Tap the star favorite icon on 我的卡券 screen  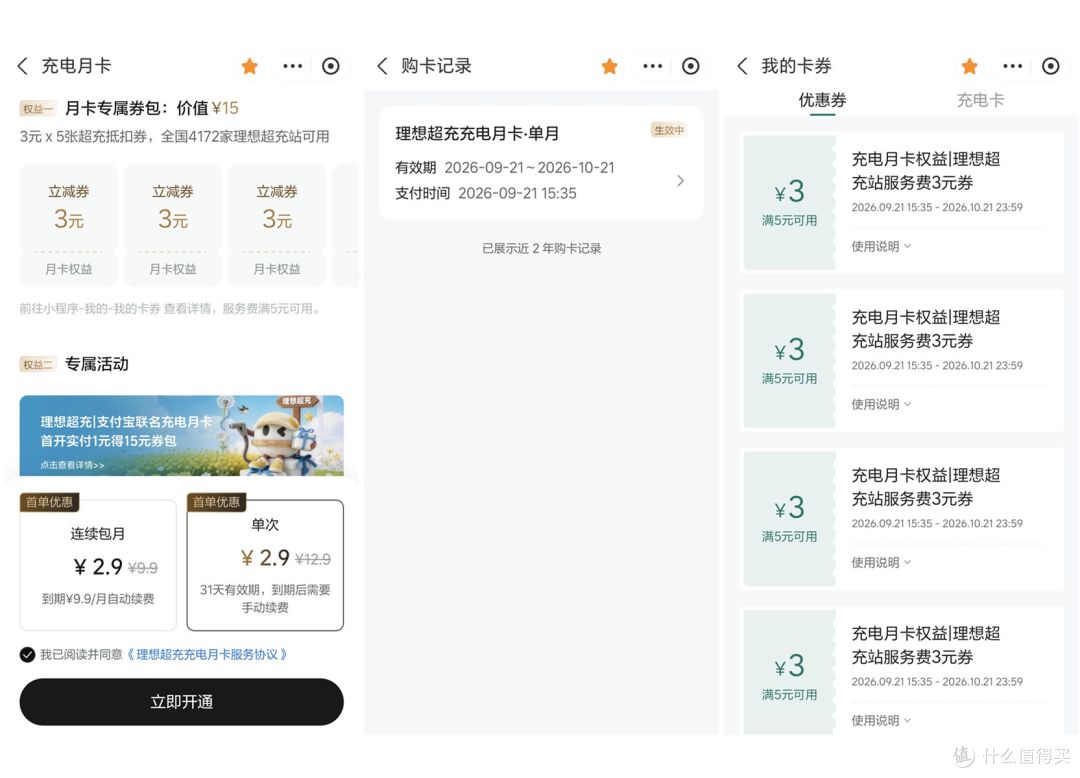coord(970,66)
